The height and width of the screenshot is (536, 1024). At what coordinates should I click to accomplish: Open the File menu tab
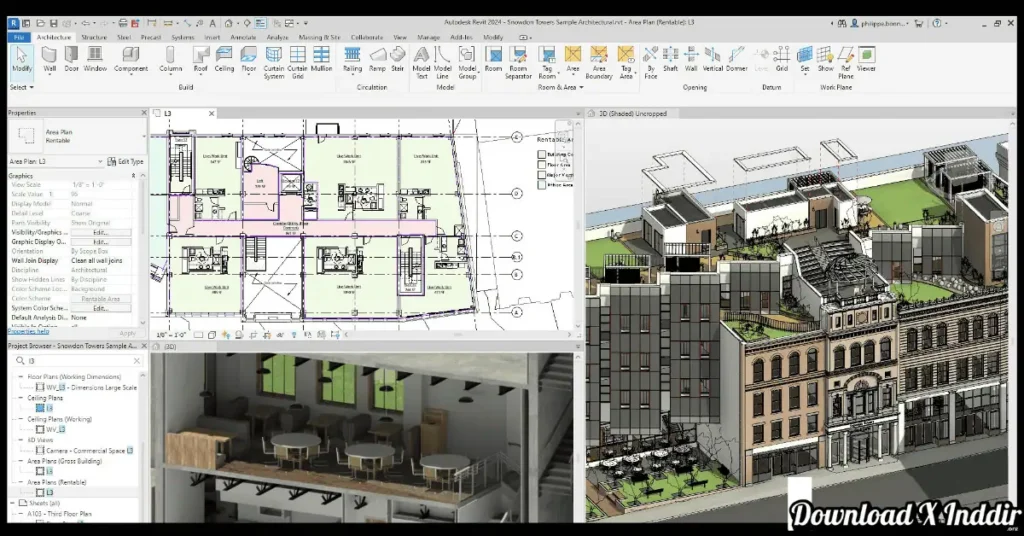pos(19,37)
